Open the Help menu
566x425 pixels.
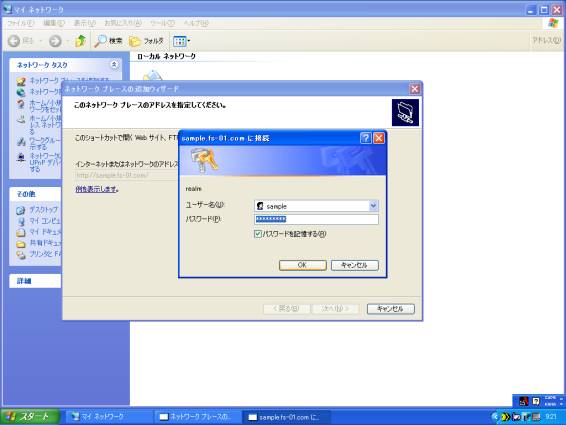196,23
